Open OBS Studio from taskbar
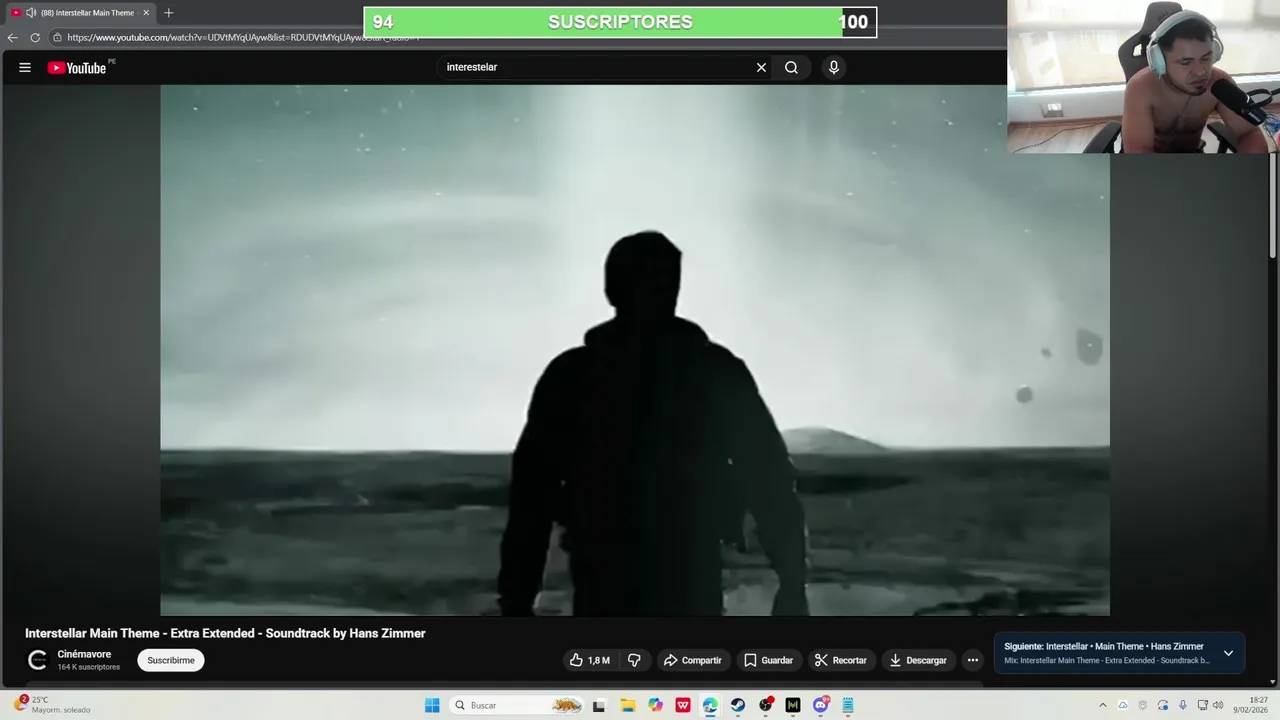 coord(766,705)
